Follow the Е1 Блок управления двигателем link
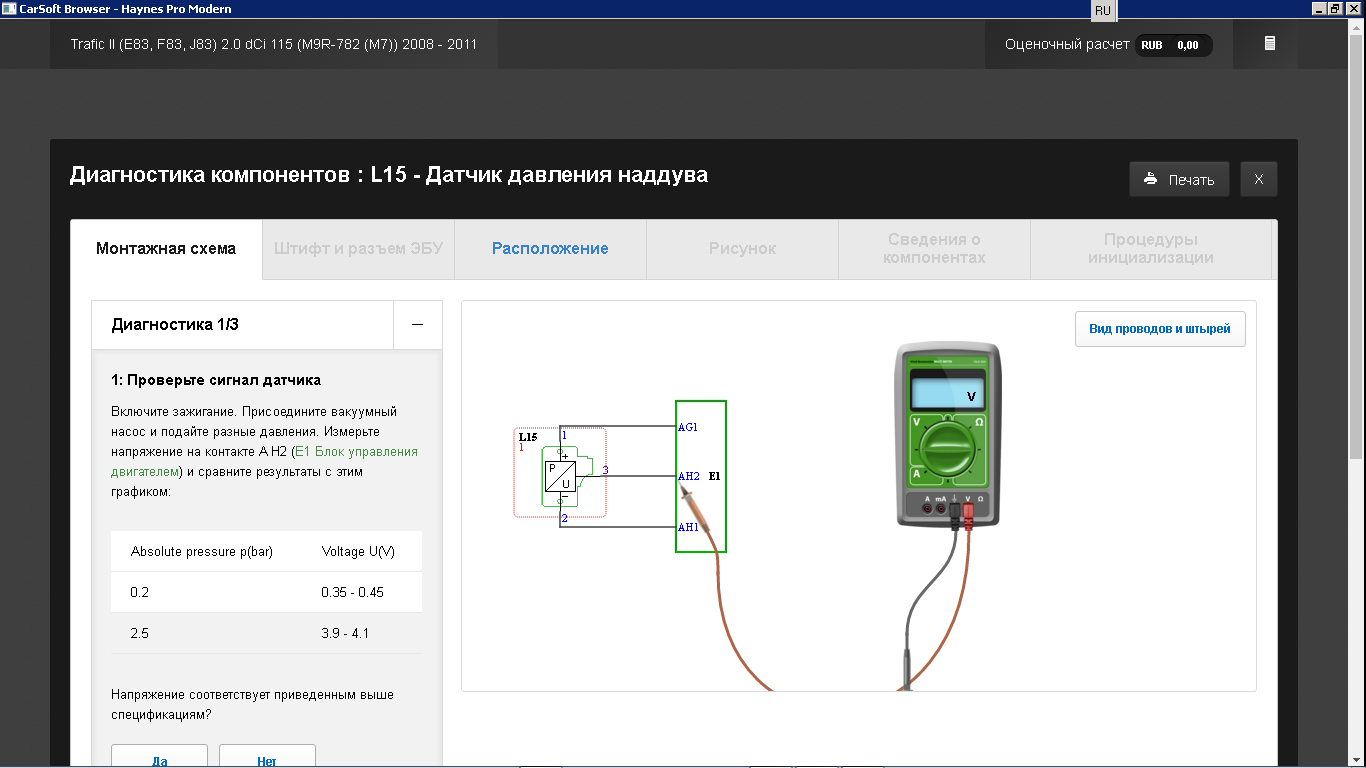 pyautogui.click(x=264, y=461)
